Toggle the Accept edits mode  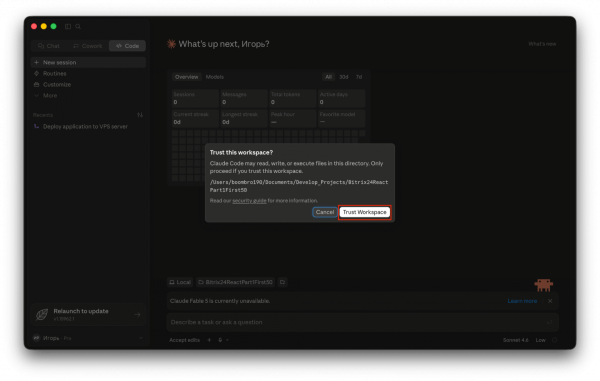tap(184, 340)
